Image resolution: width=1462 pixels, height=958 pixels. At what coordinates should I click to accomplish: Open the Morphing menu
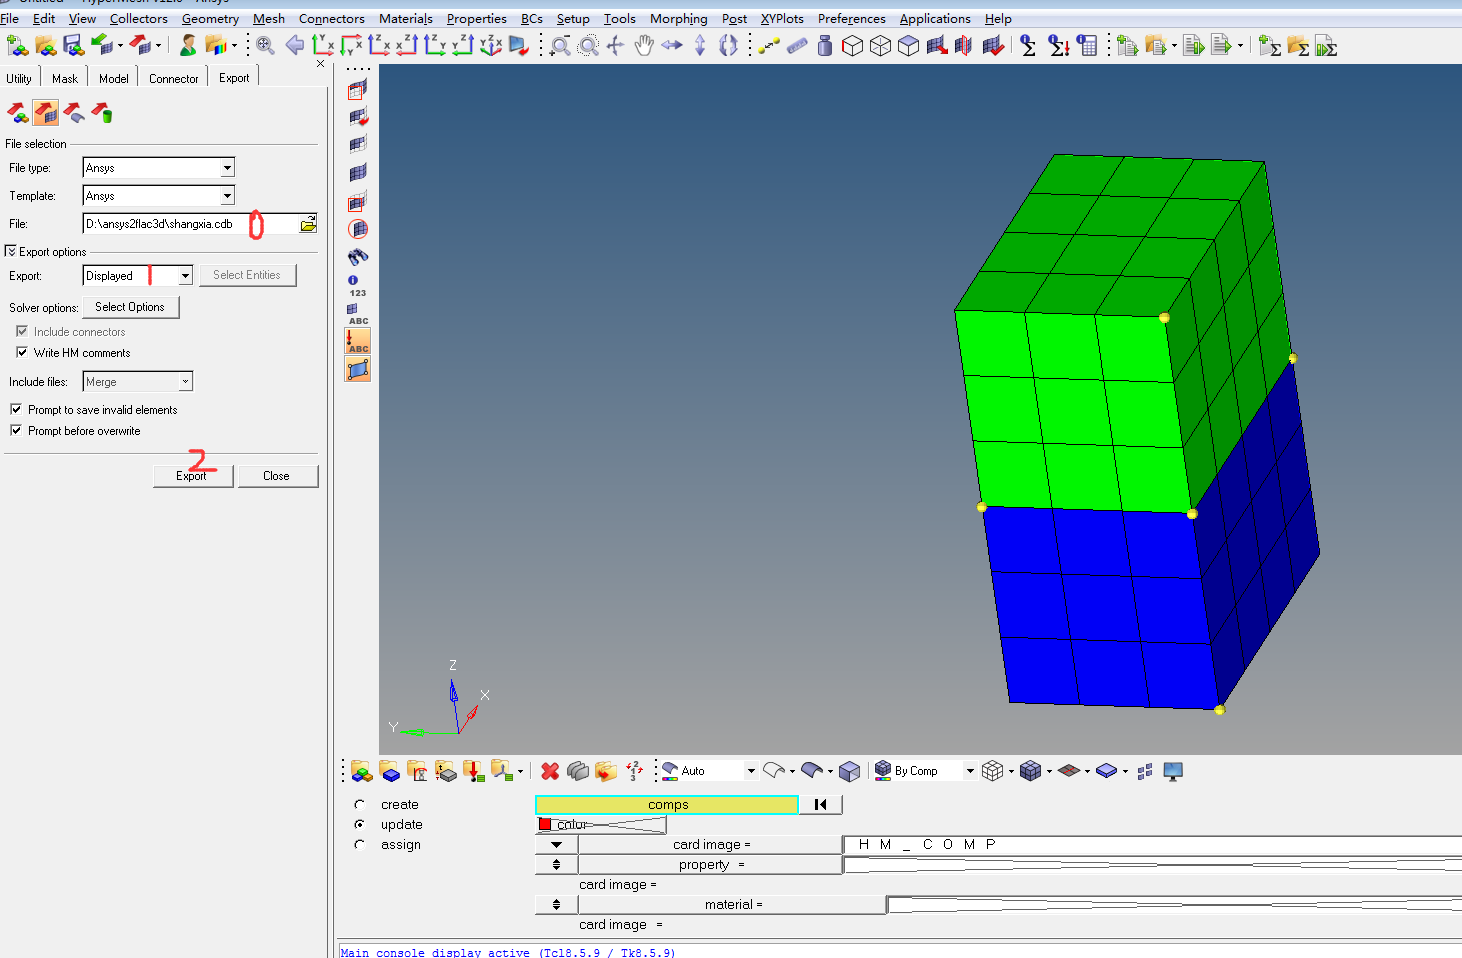pyautogui.click(x=678, y=18)
